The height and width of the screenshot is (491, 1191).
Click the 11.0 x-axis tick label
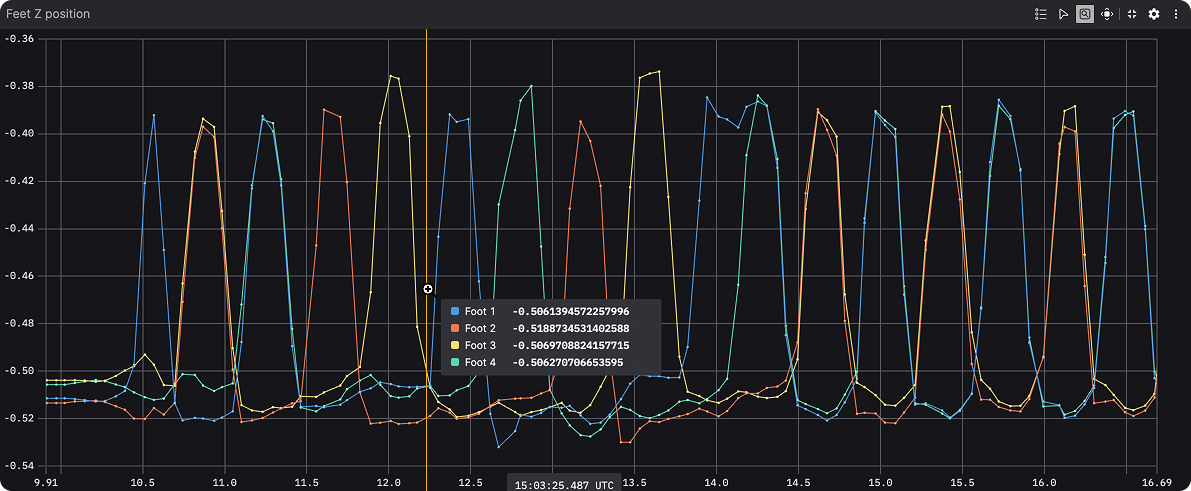[x=225, y=481]
